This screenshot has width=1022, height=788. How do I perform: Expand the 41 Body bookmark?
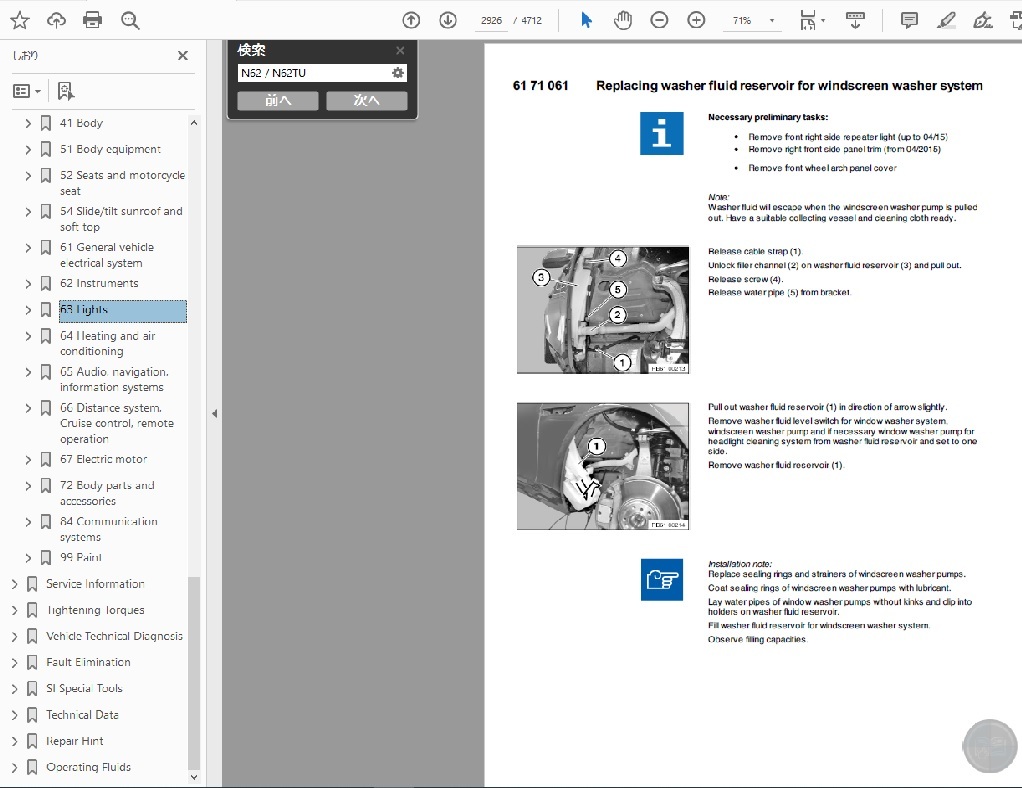(27, 123)
